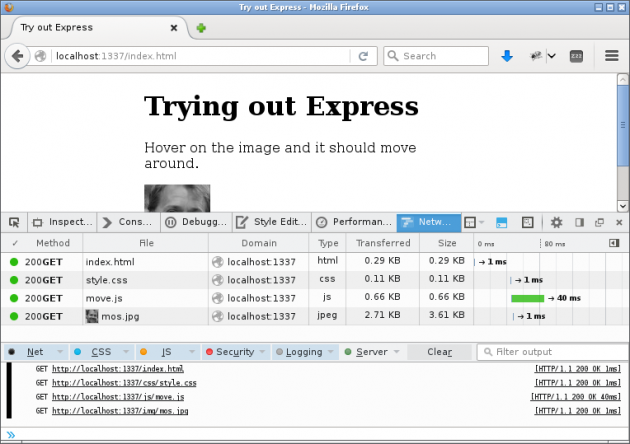
Task: Click the bug extension toolbar icon
Action: tap(536, 56)
